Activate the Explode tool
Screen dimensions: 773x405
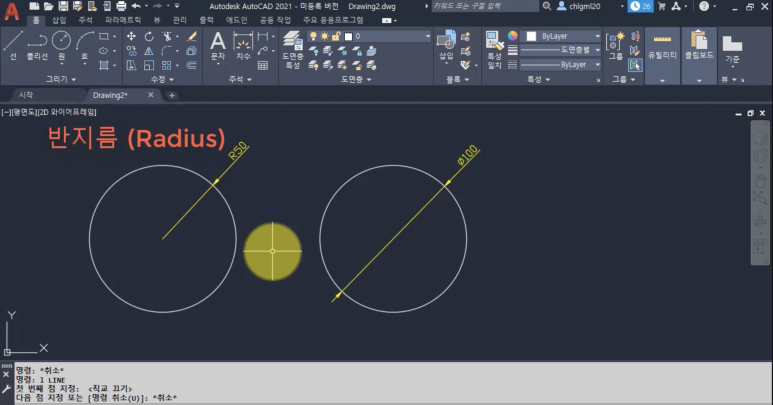tap(192, 51)
